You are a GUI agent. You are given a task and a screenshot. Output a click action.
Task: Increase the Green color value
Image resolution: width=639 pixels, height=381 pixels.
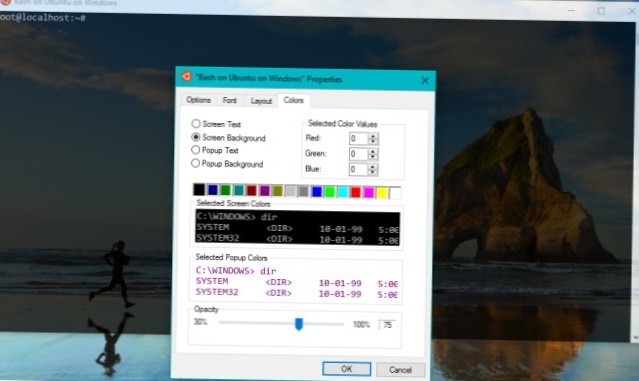coord(373,151)
